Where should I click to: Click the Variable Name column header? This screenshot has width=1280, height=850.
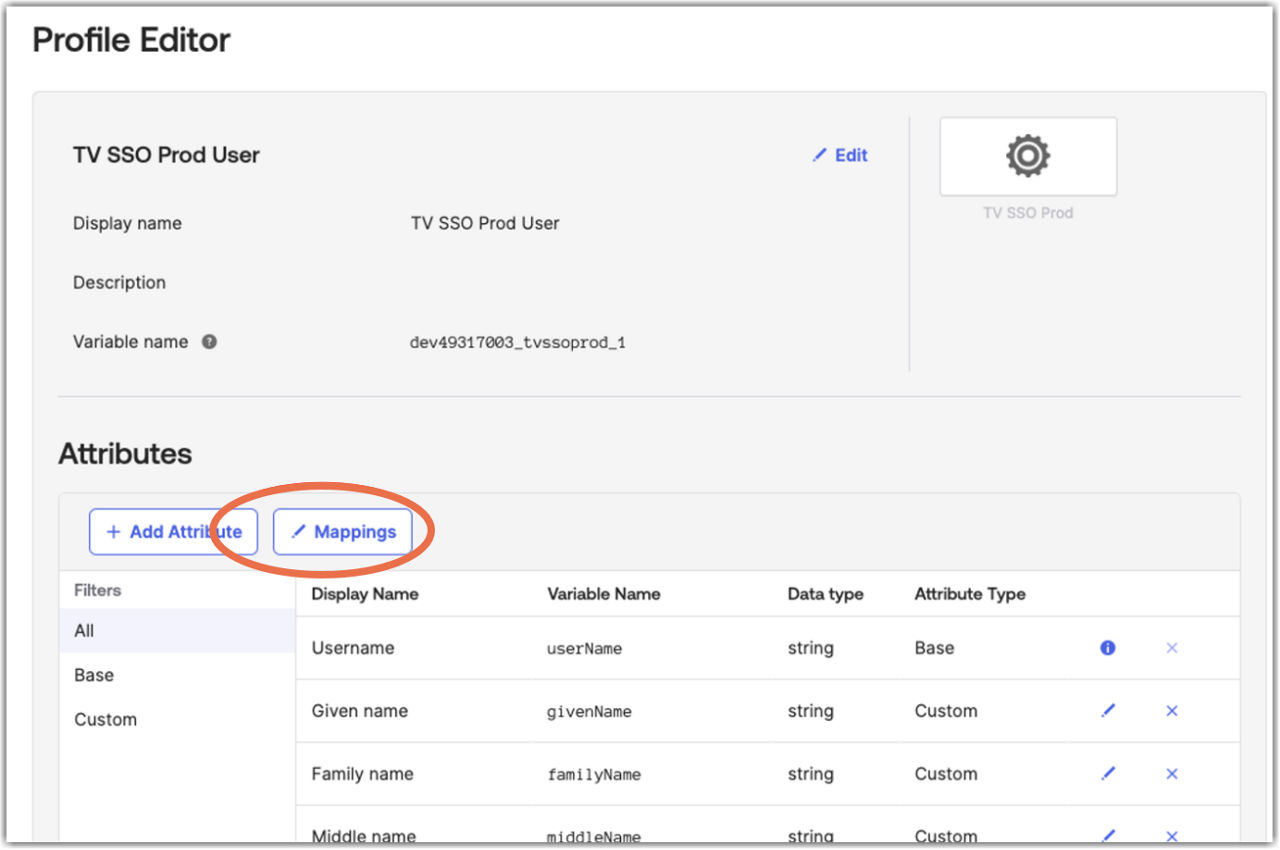pyautogui.click(x=604, y=594)
